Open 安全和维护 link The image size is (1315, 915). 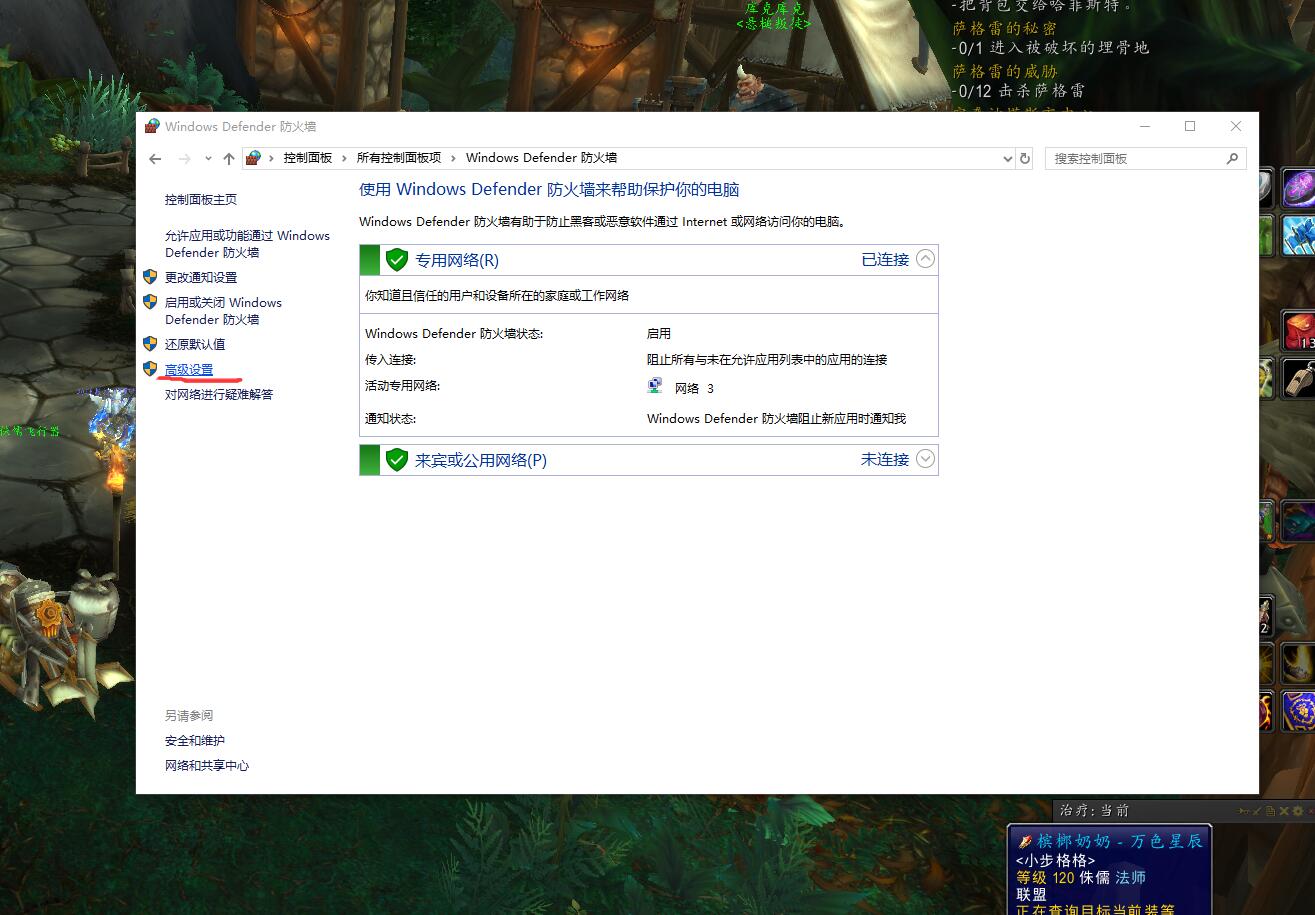pyautogui.click(x=195, y=741)
